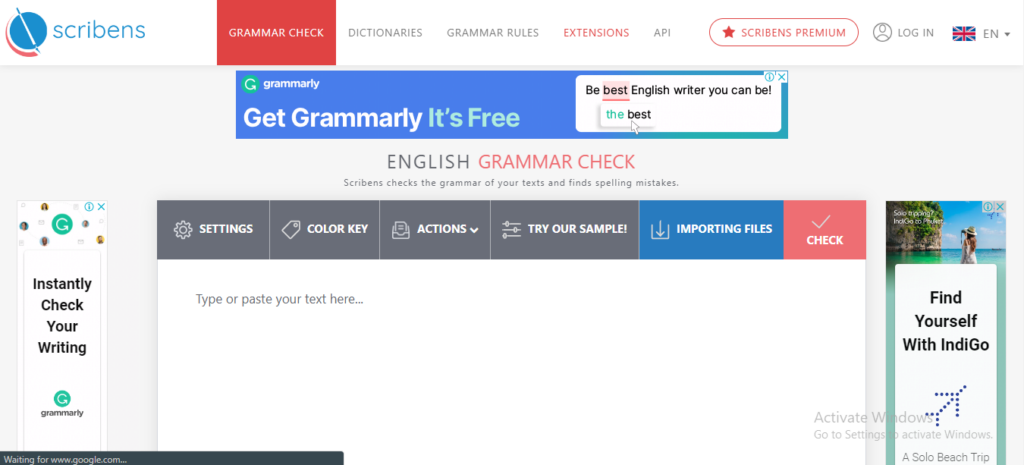Open the Extensions page

596,33
